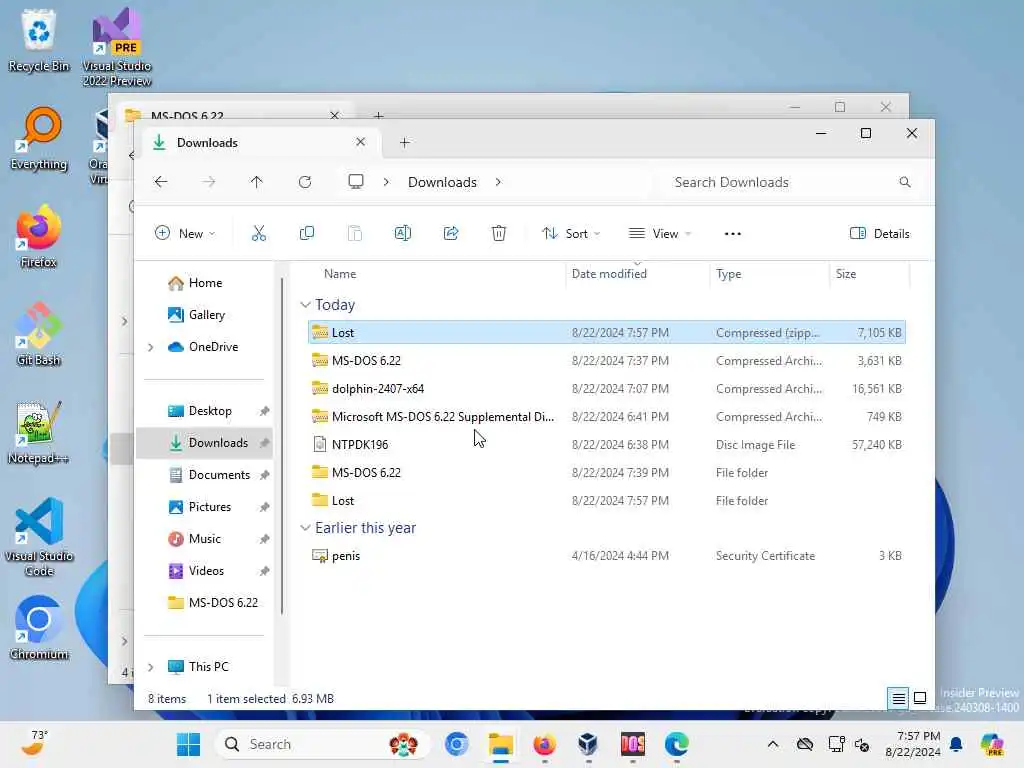Image resolution: width=1024 pixels, height=768 pixels.
Task: Open Music in the navigation pane
Action: click(x=204, y=539)
